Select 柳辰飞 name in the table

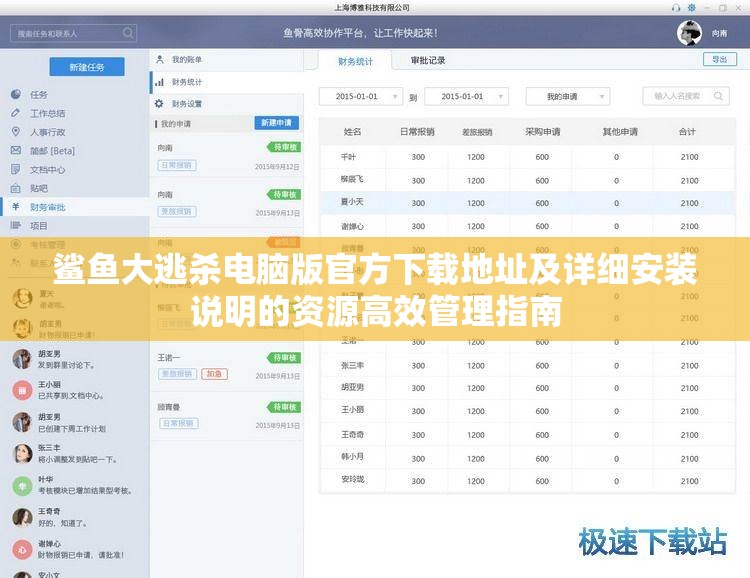(352, 179)
